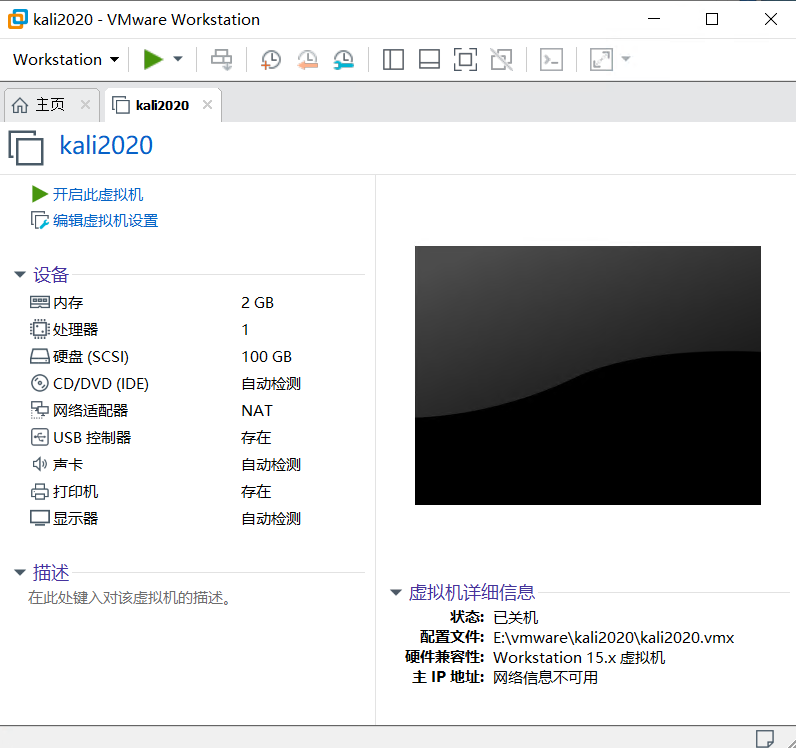Select the 处理器 device row label

76,330
